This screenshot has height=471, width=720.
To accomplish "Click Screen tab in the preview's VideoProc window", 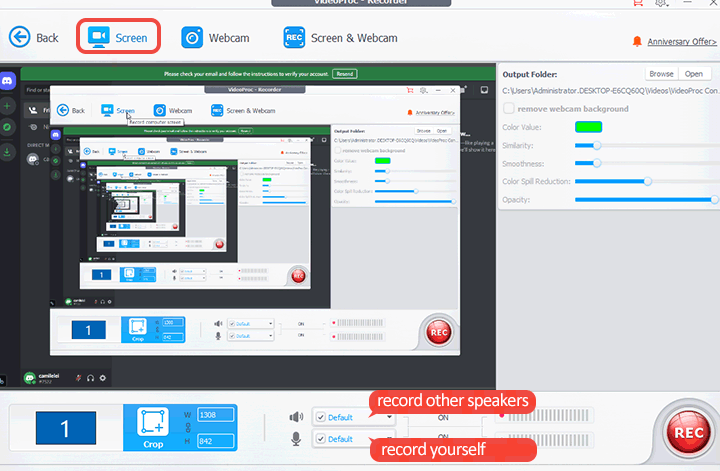I will coord(118,110).
